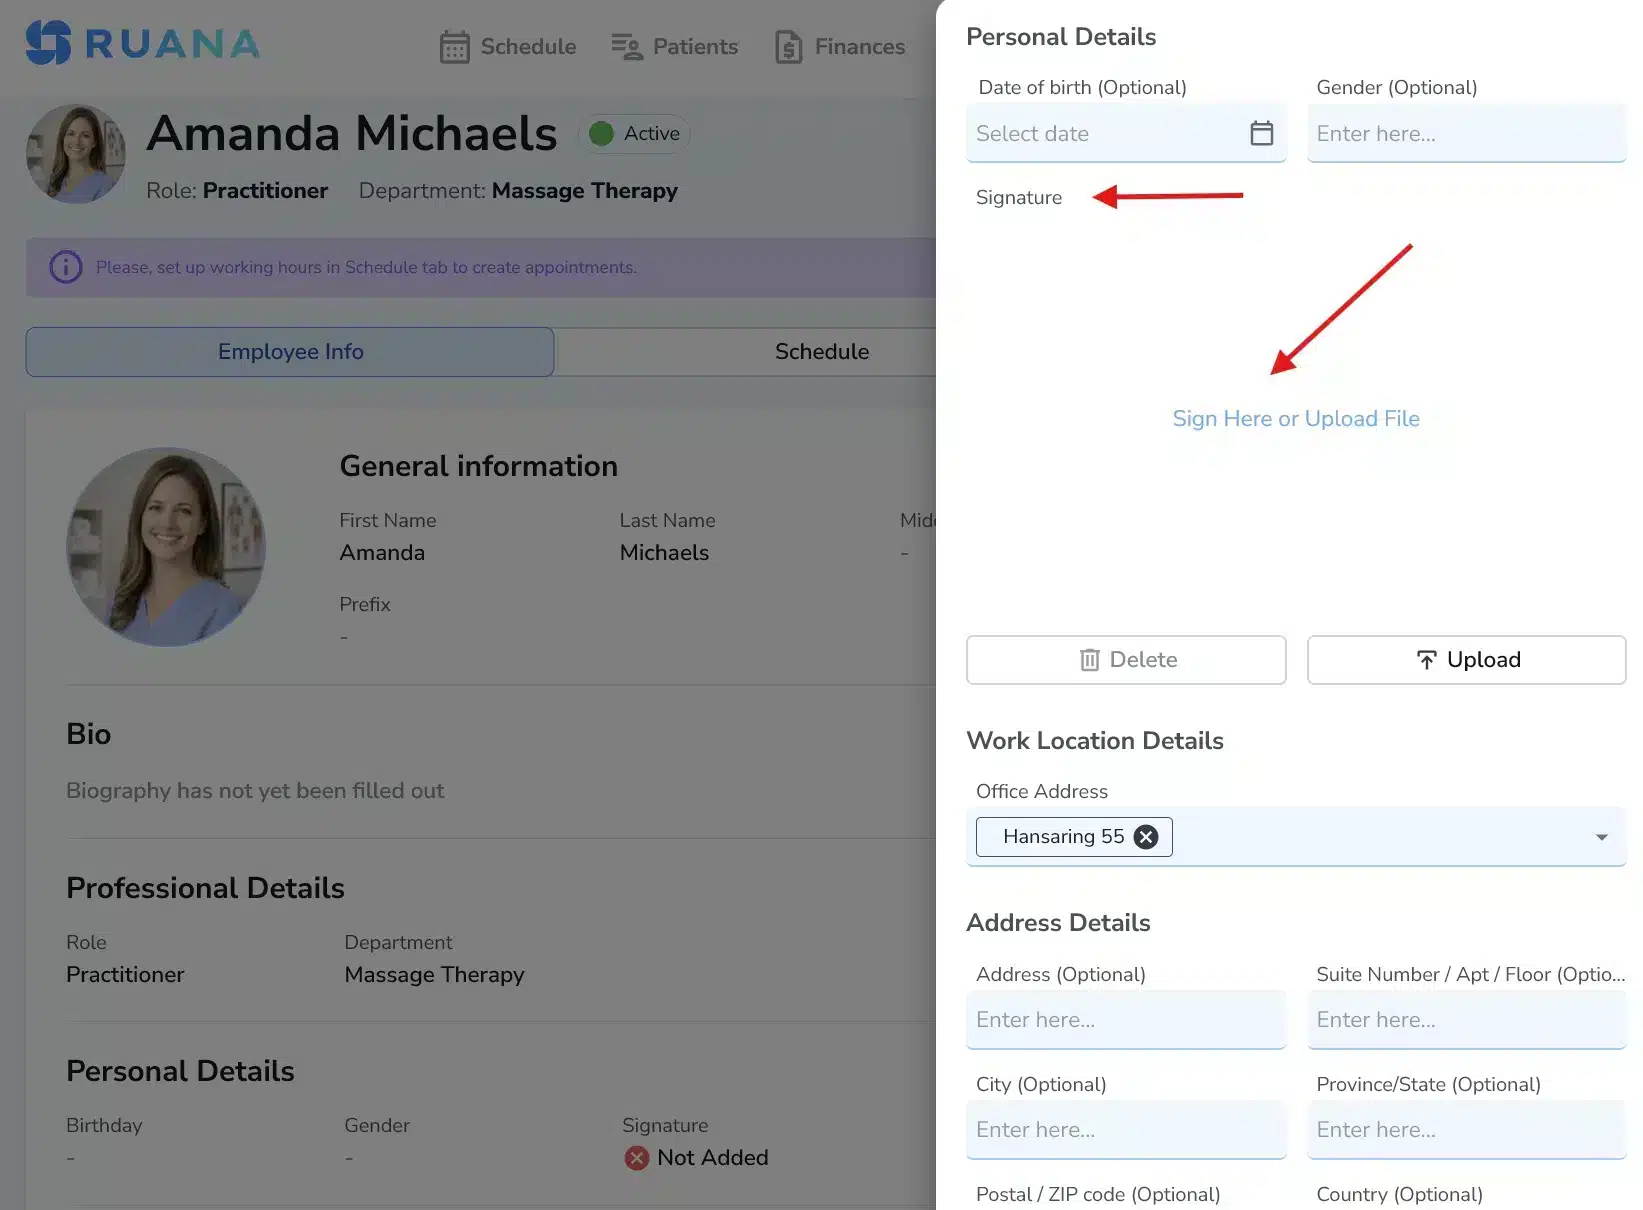The width and height of the screenshot is (1643, 1210).
Task: Open the Finances document icon
Action: tap(788, 46)
